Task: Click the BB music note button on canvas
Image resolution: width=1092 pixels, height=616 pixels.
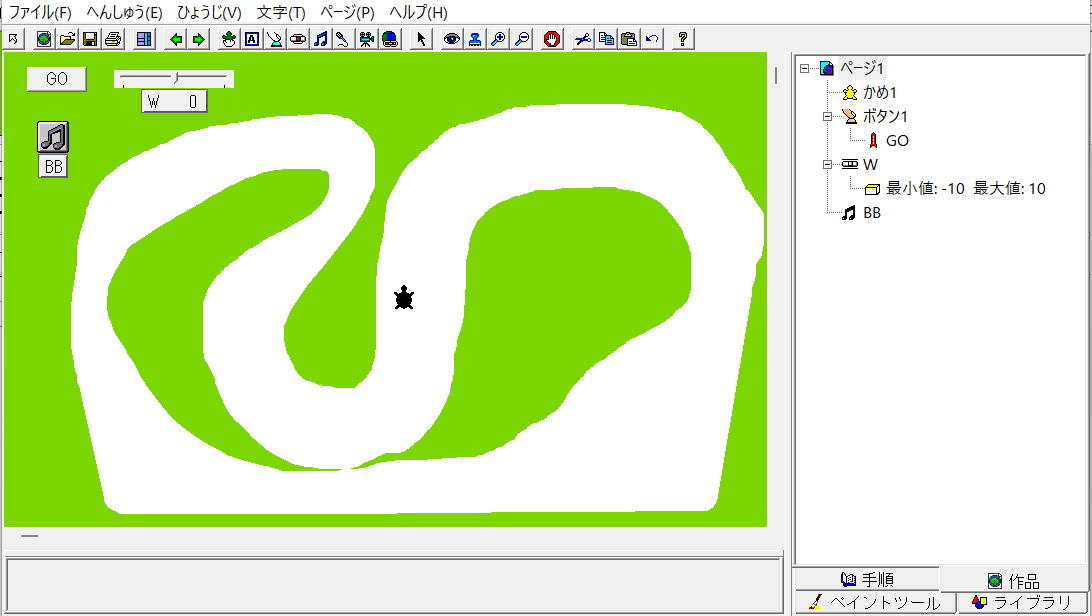Action: coord(53,136)
